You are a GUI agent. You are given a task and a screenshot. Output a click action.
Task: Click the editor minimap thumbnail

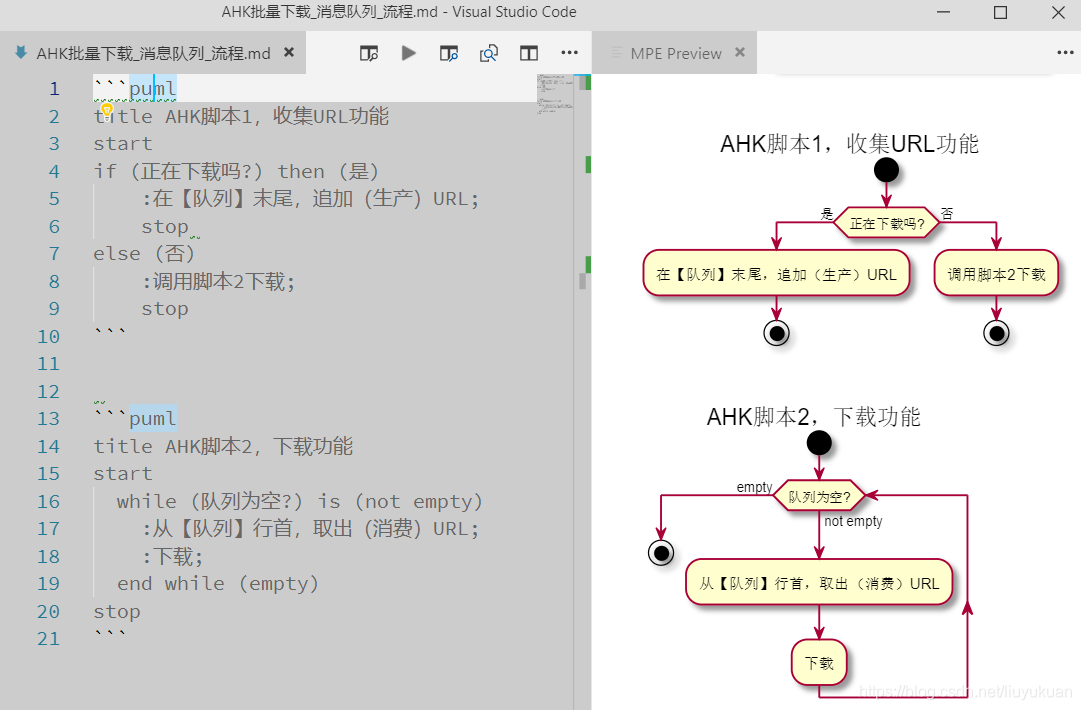[x=555, y=93]
